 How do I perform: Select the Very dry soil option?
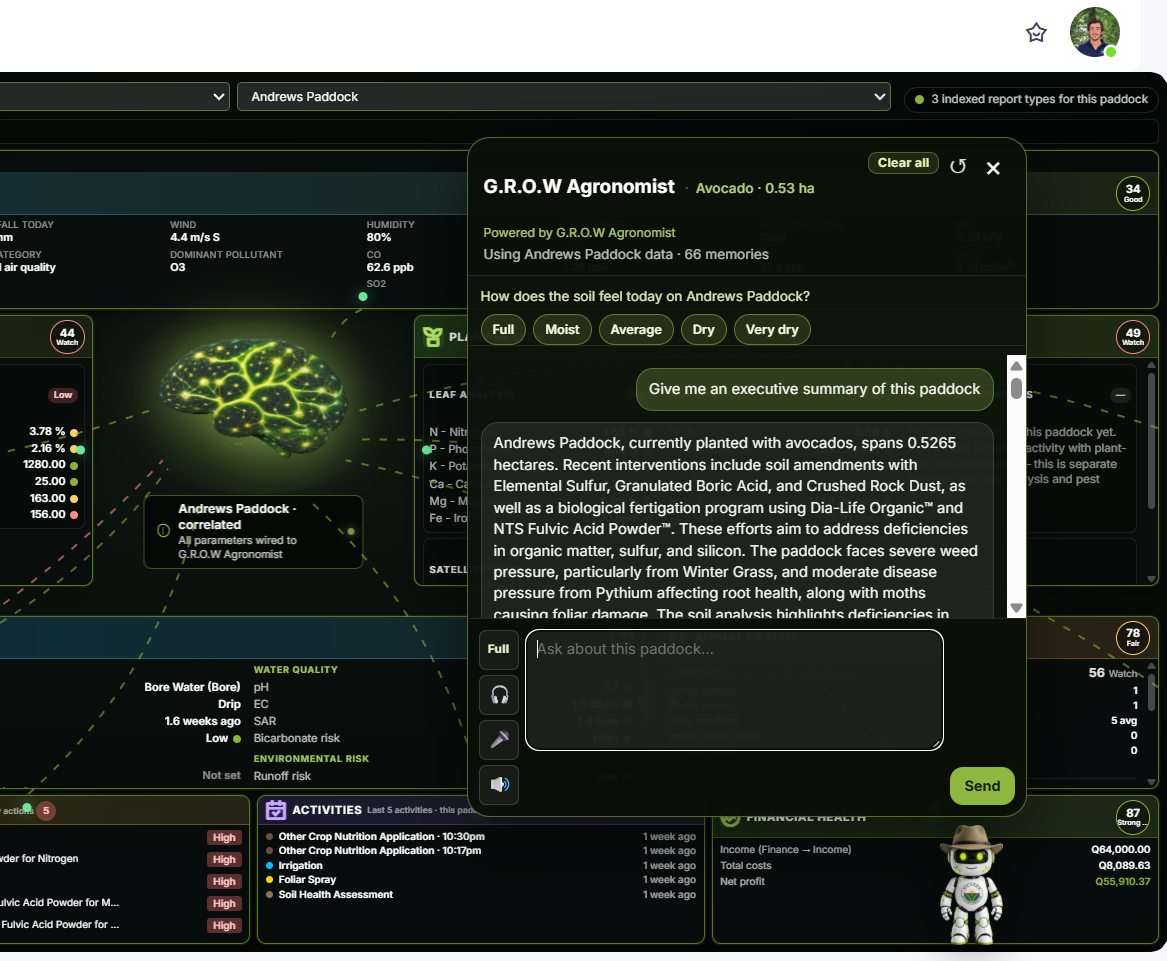[x=772, y=330]
